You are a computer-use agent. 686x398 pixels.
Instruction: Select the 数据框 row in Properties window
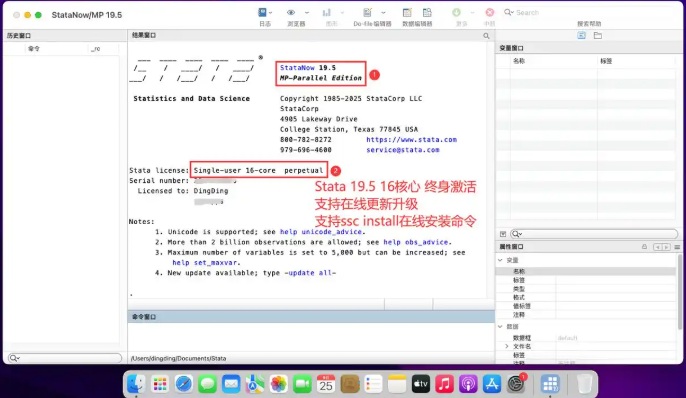tap(586, 338)
